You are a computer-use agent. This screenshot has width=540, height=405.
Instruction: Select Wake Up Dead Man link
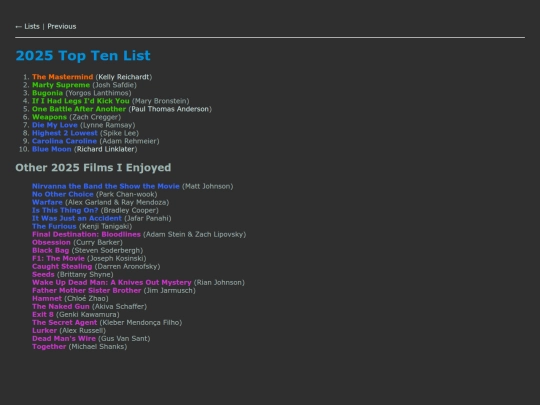112,282
